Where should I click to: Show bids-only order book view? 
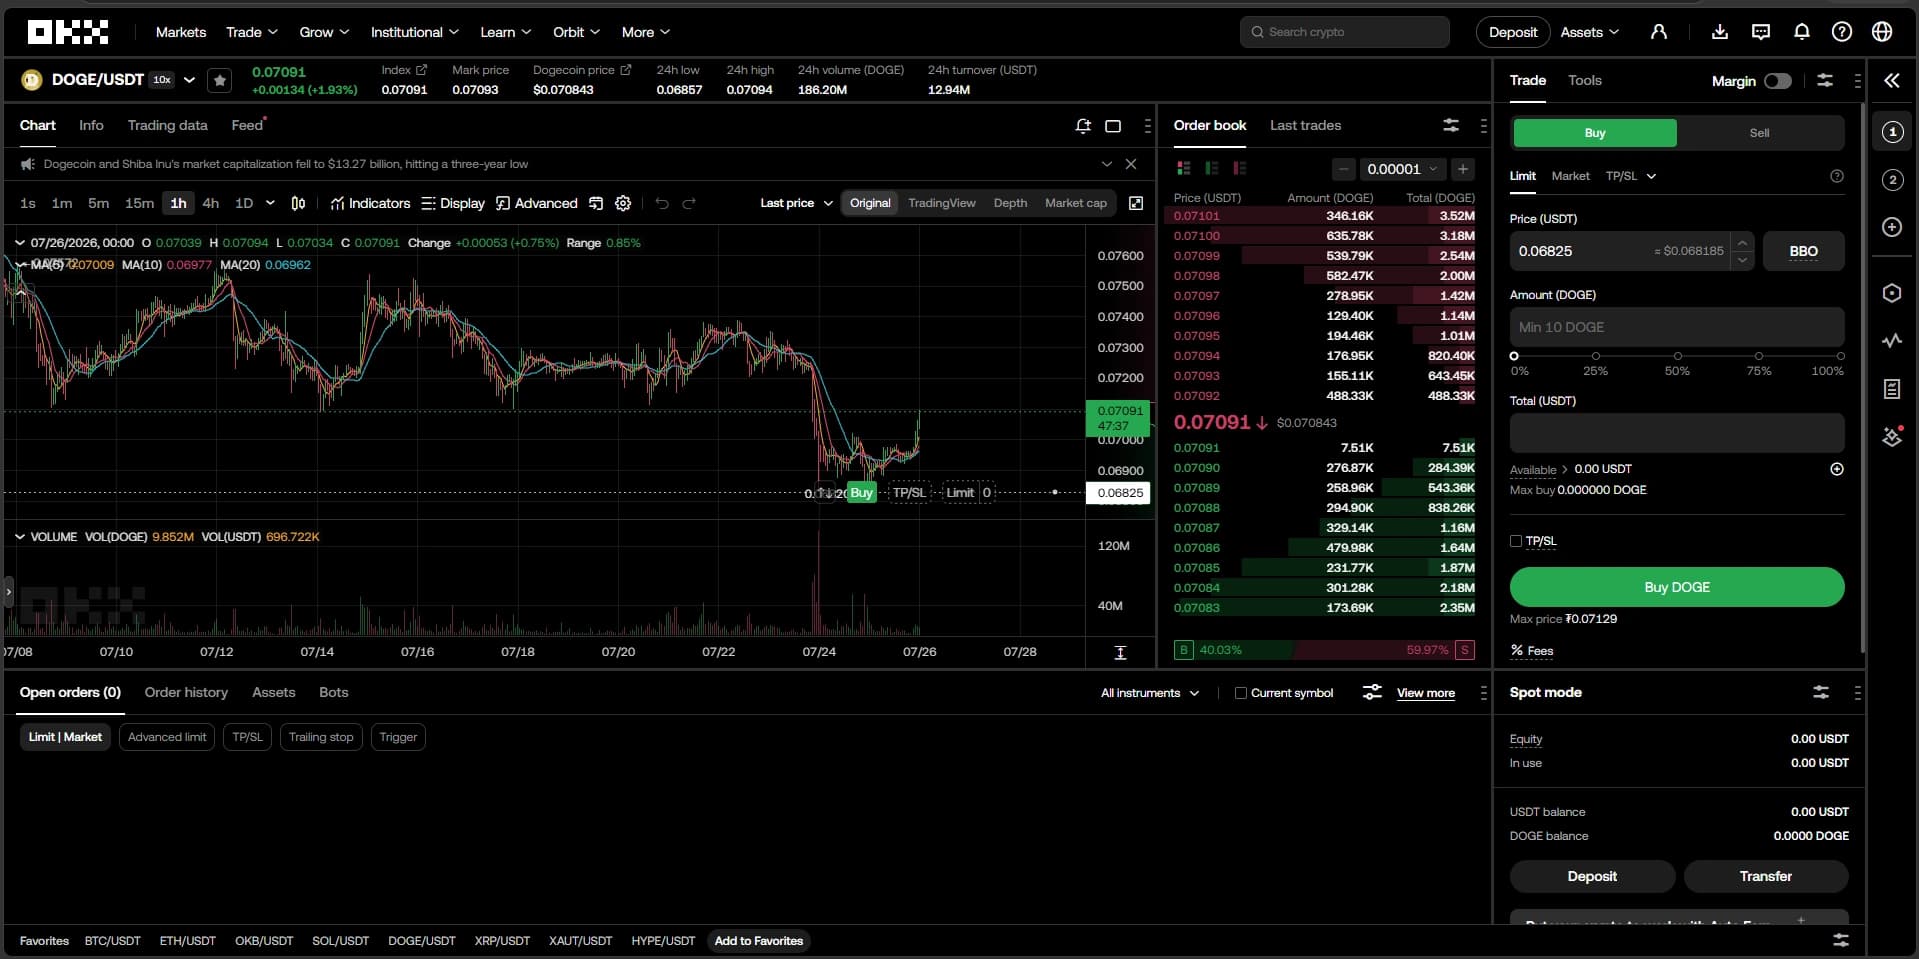pos(1212,168)
